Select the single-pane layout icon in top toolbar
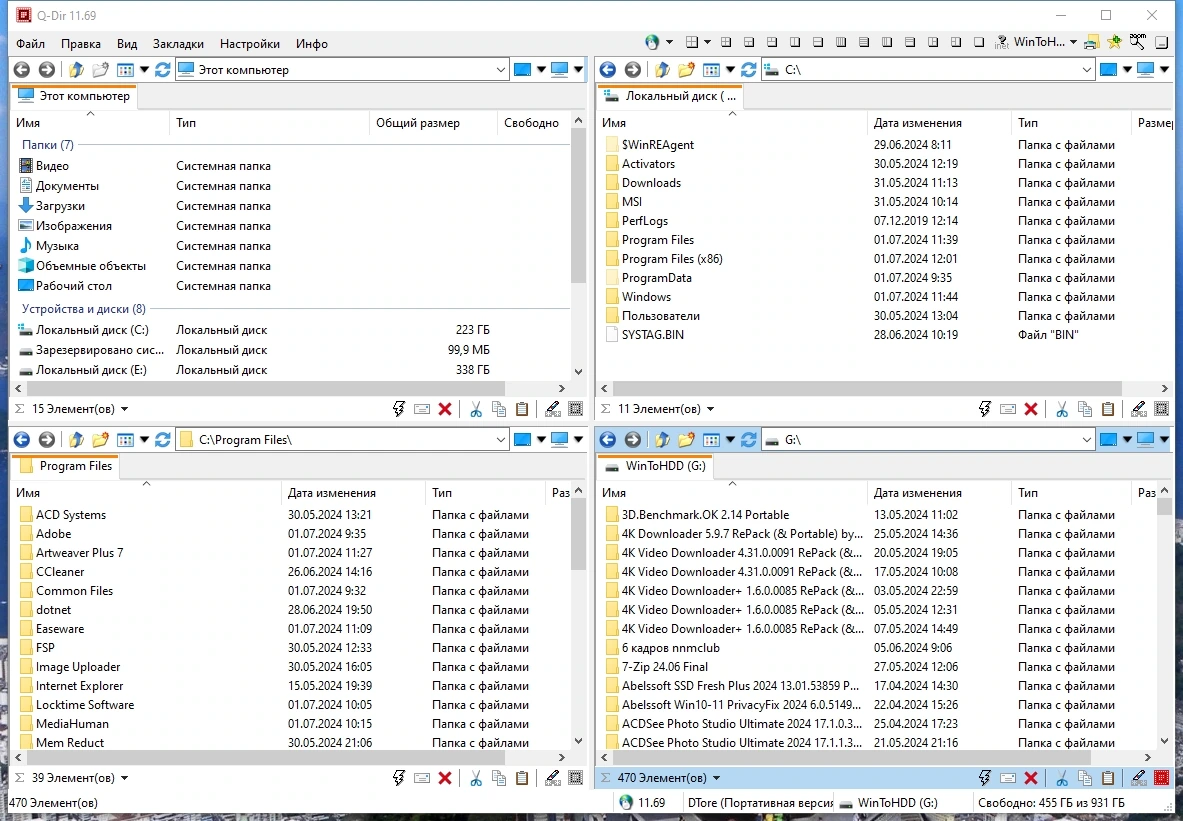The width and height of the screenshot is (1183, 821). 979,43
